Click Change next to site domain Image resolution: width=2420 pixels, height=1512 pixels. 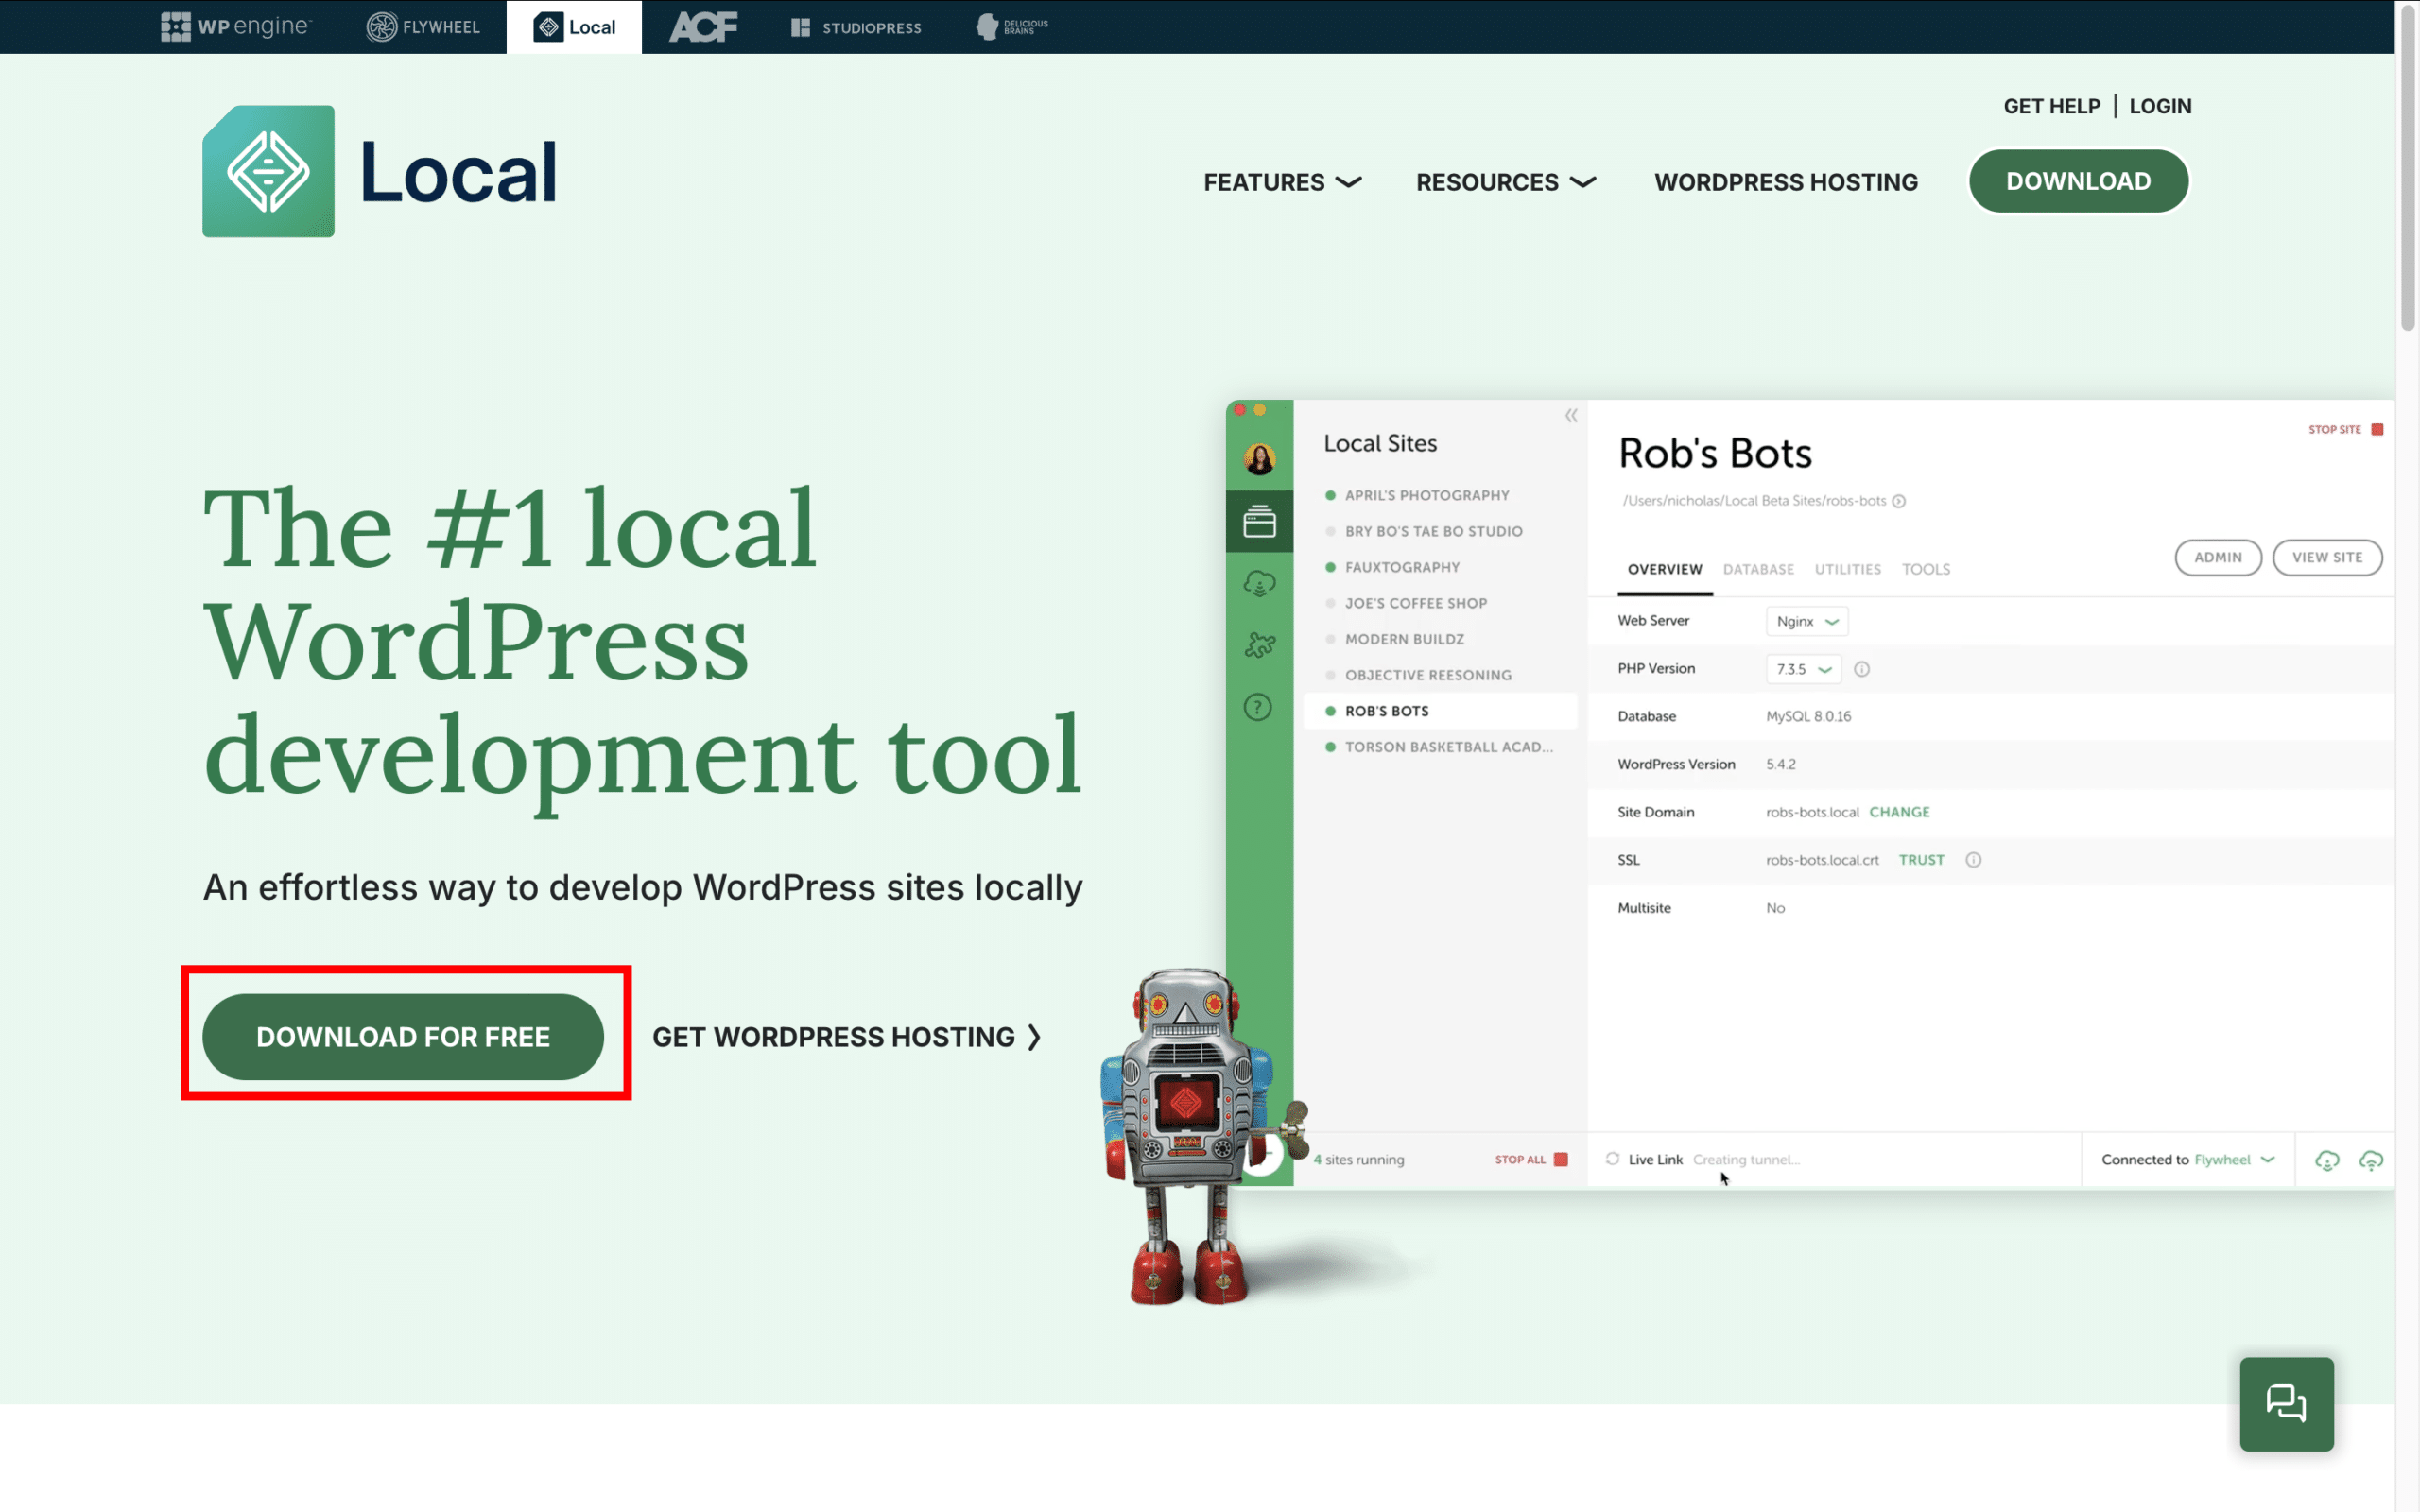(1899, 812)
